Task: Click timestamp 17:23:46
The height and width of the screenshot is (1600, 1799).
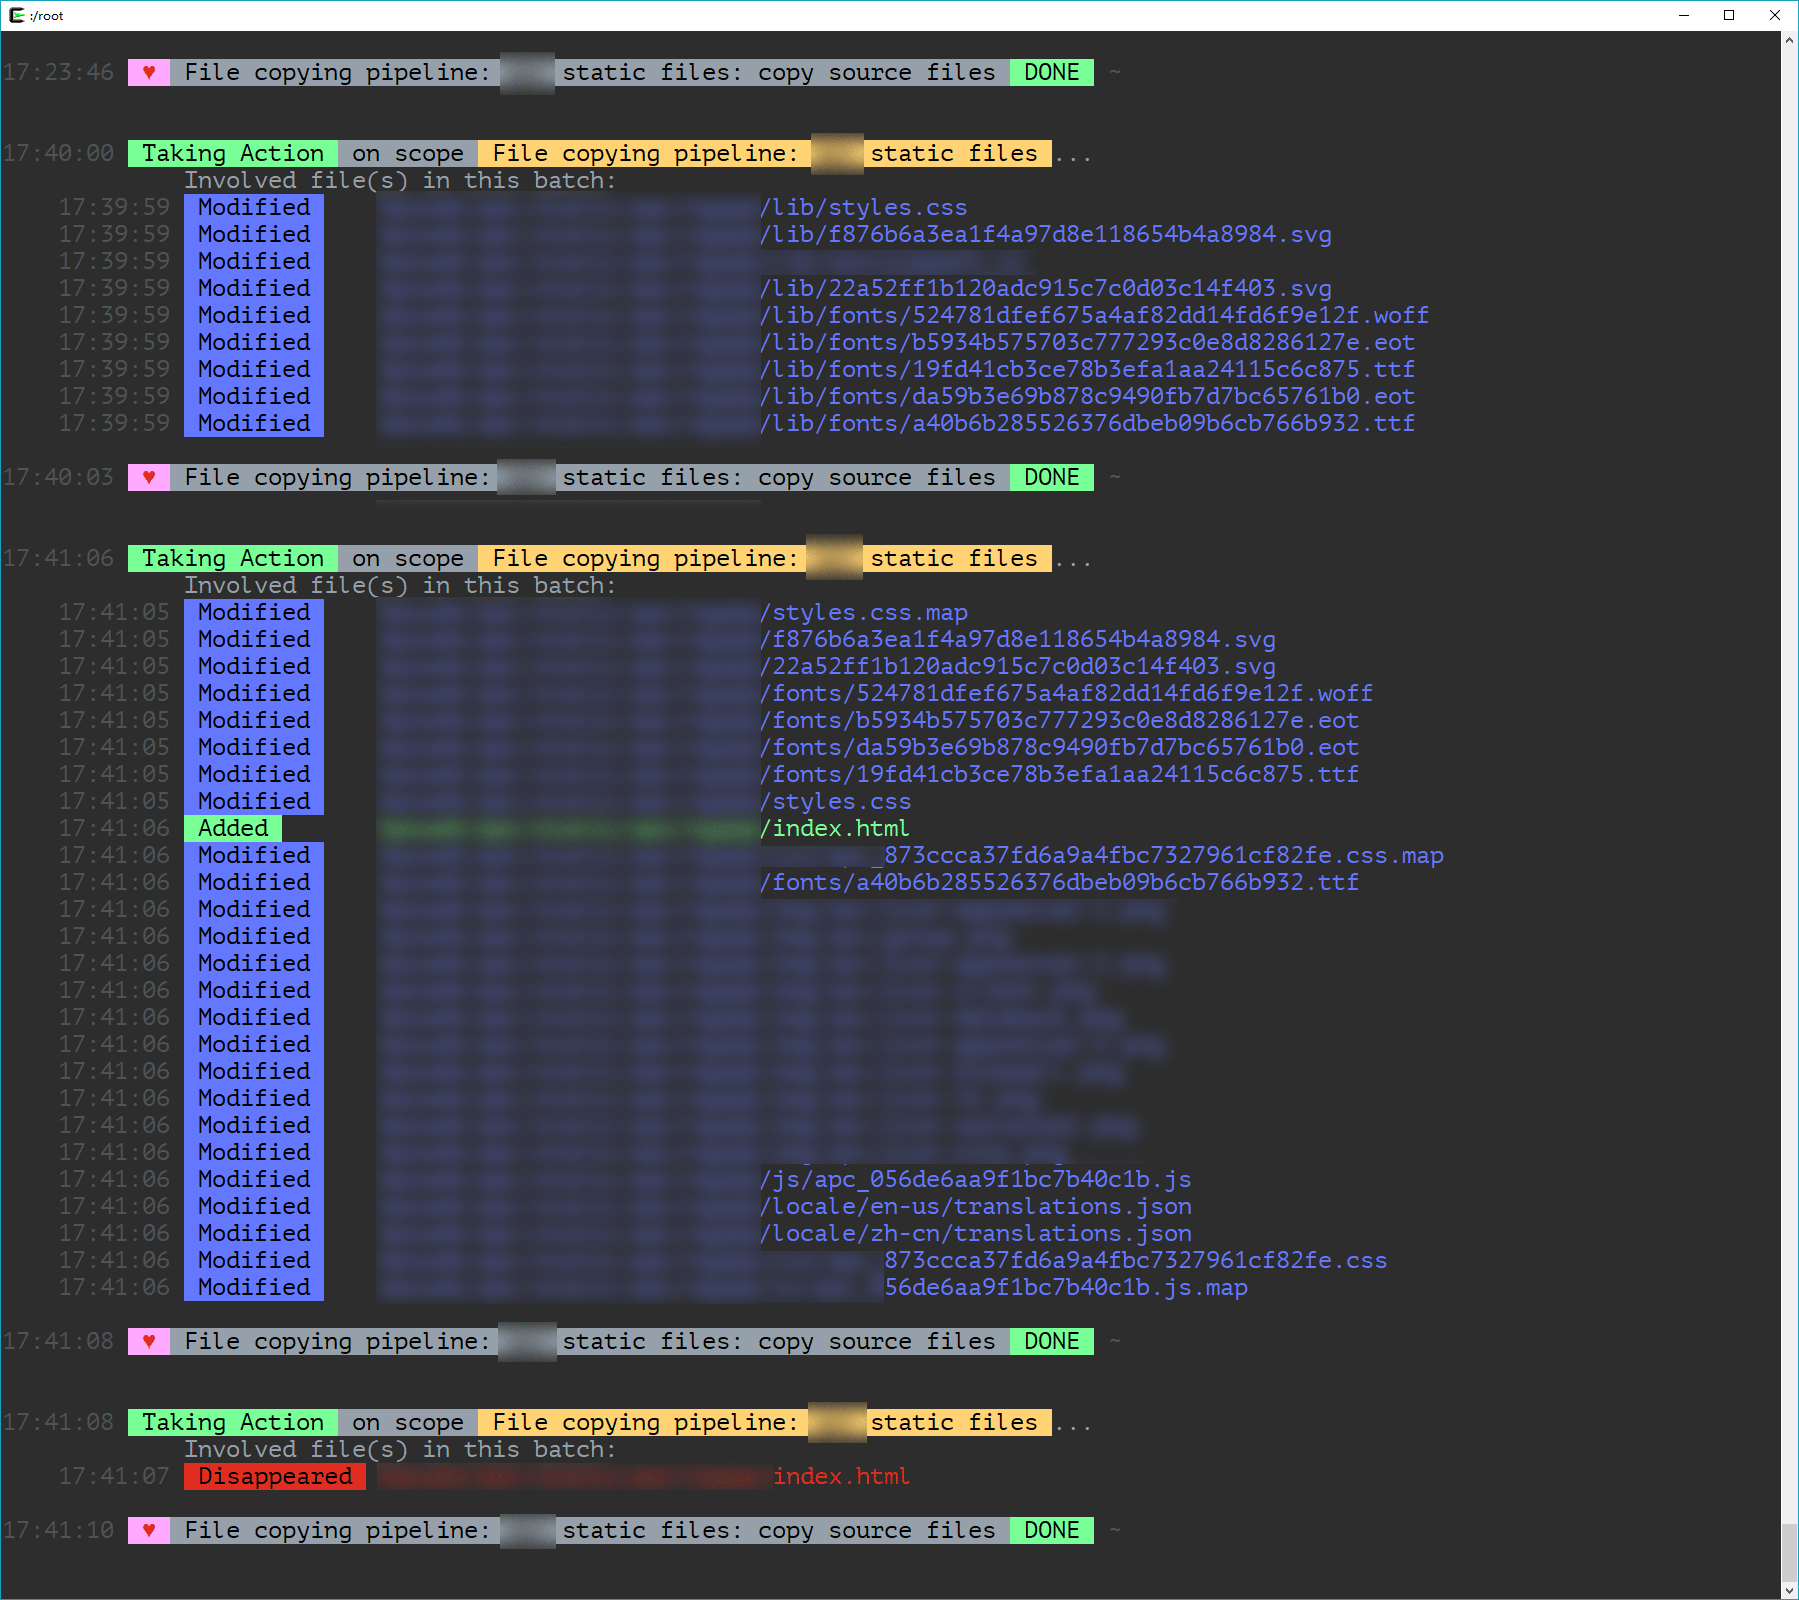Action: pos(58,72)
